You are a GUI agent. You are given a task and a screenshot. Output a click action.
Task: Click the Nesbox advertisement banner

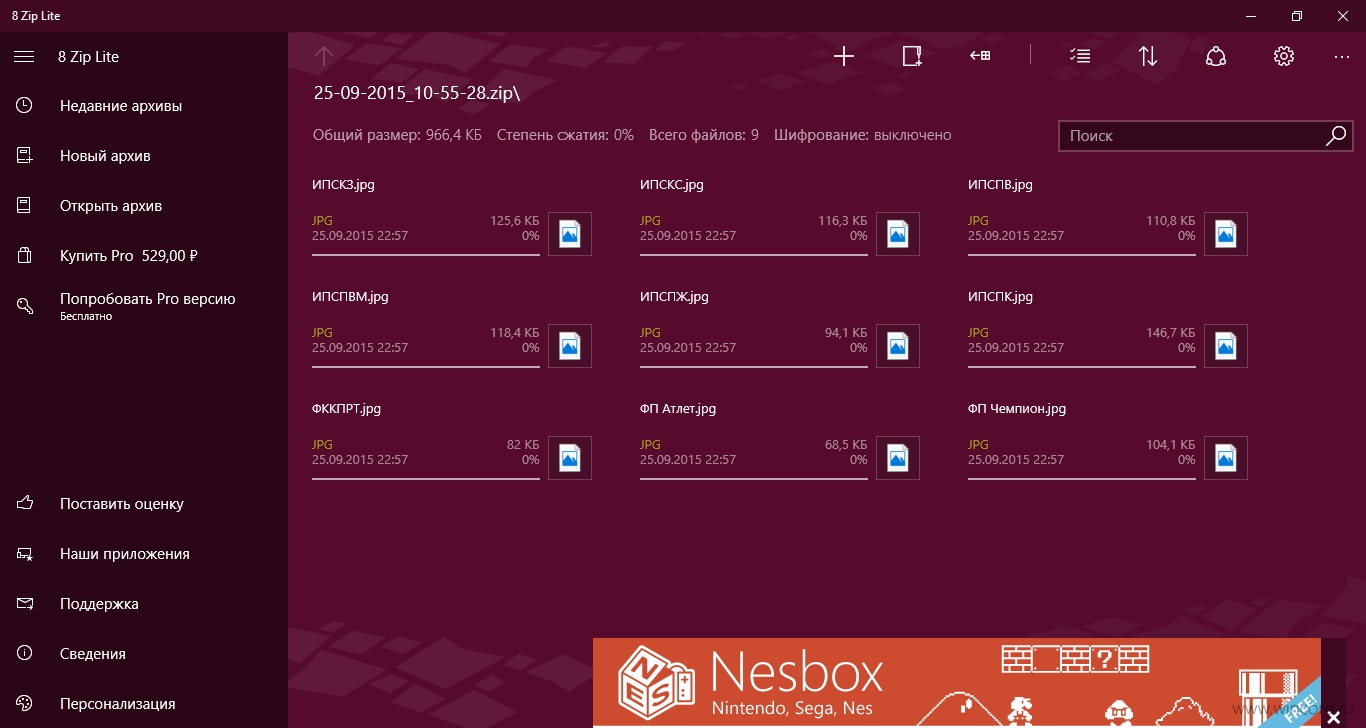[x=956, y=683]
